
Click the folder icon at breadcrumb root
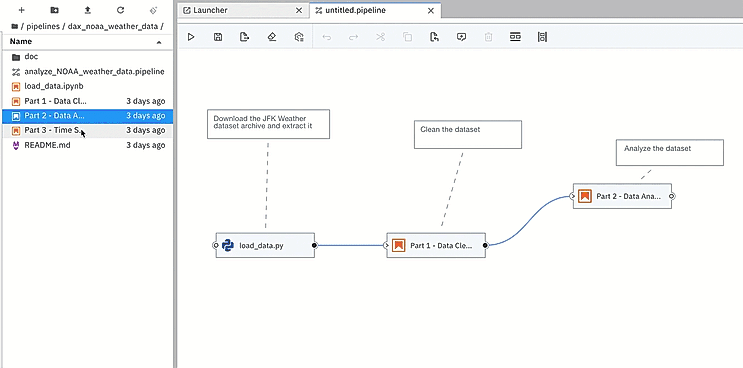(x=14, y=27)
